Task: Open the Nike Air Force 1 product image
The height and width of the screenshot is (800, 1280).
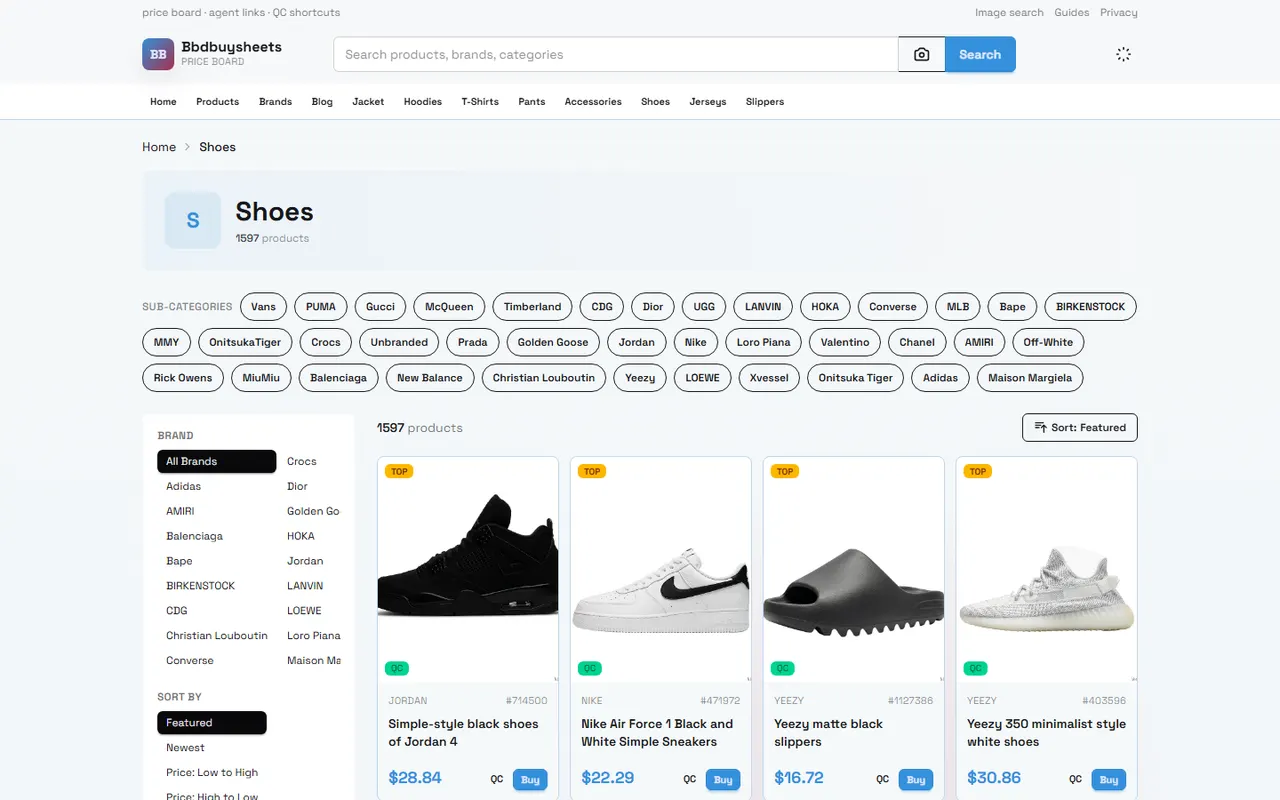Action: pyautogui.click(x=660, y=570)
